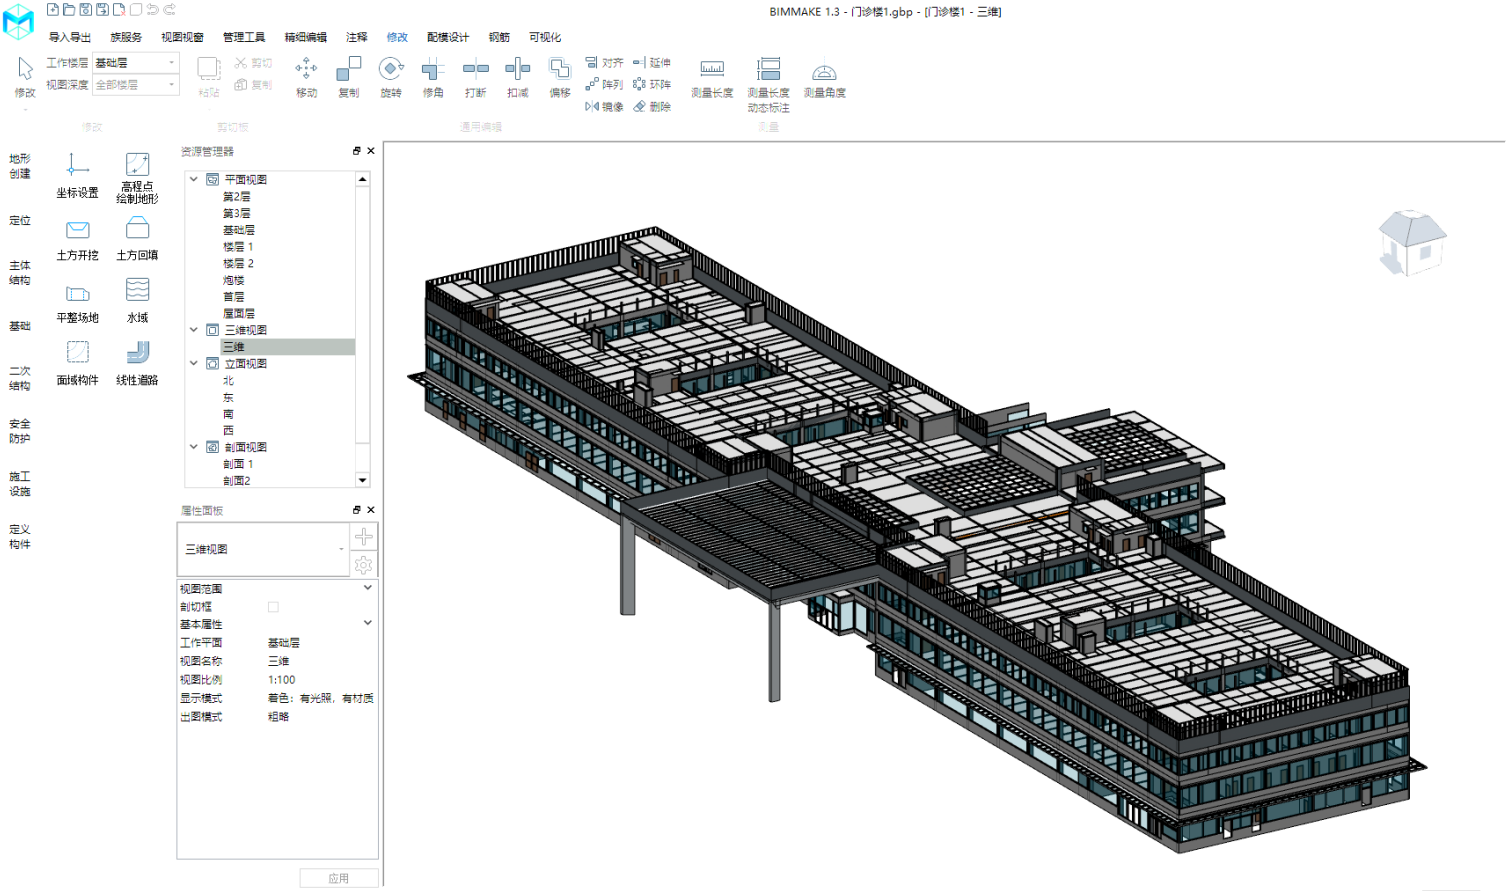Click the 应用 apply button
Image resolution: width=1507 pixels, height=891 pixels.
[339, 878]
